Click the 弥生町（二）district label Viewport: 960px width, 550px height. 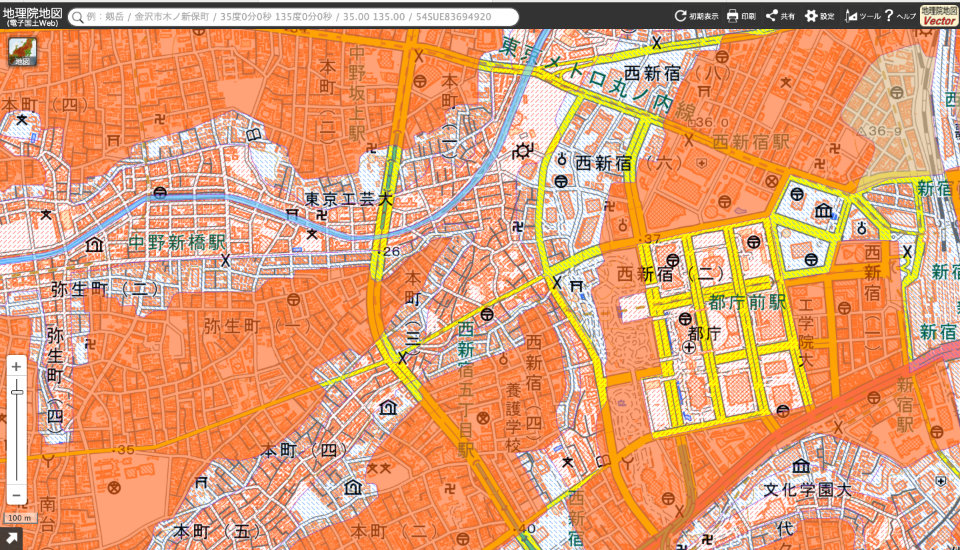[x=105, y=288]
